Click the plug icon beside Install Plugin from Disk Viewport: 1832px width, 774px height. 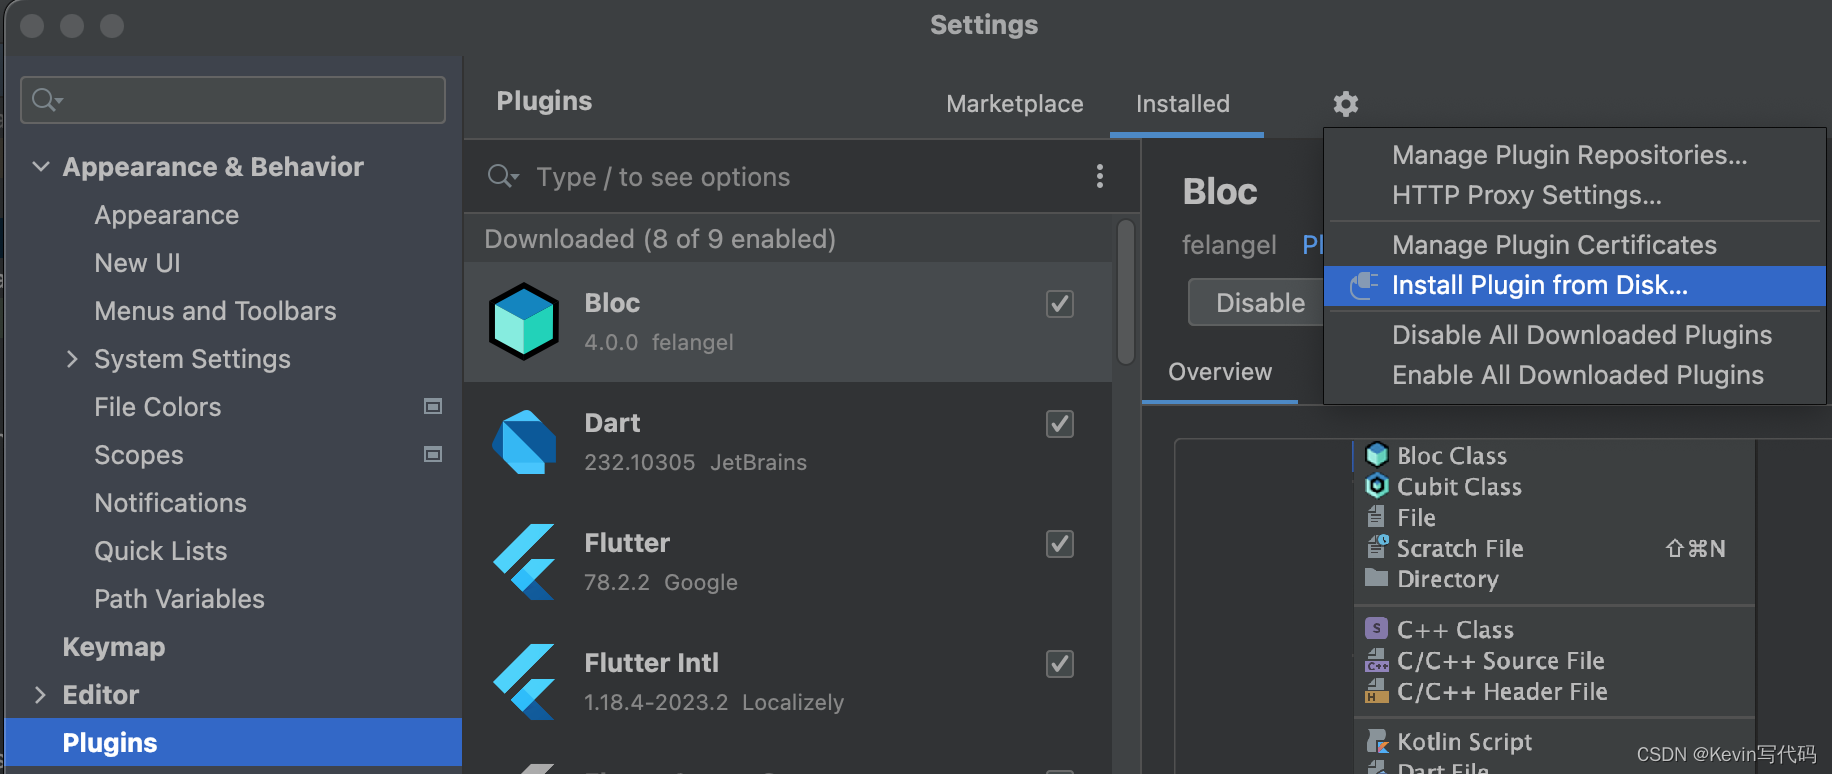(1363, 286)
